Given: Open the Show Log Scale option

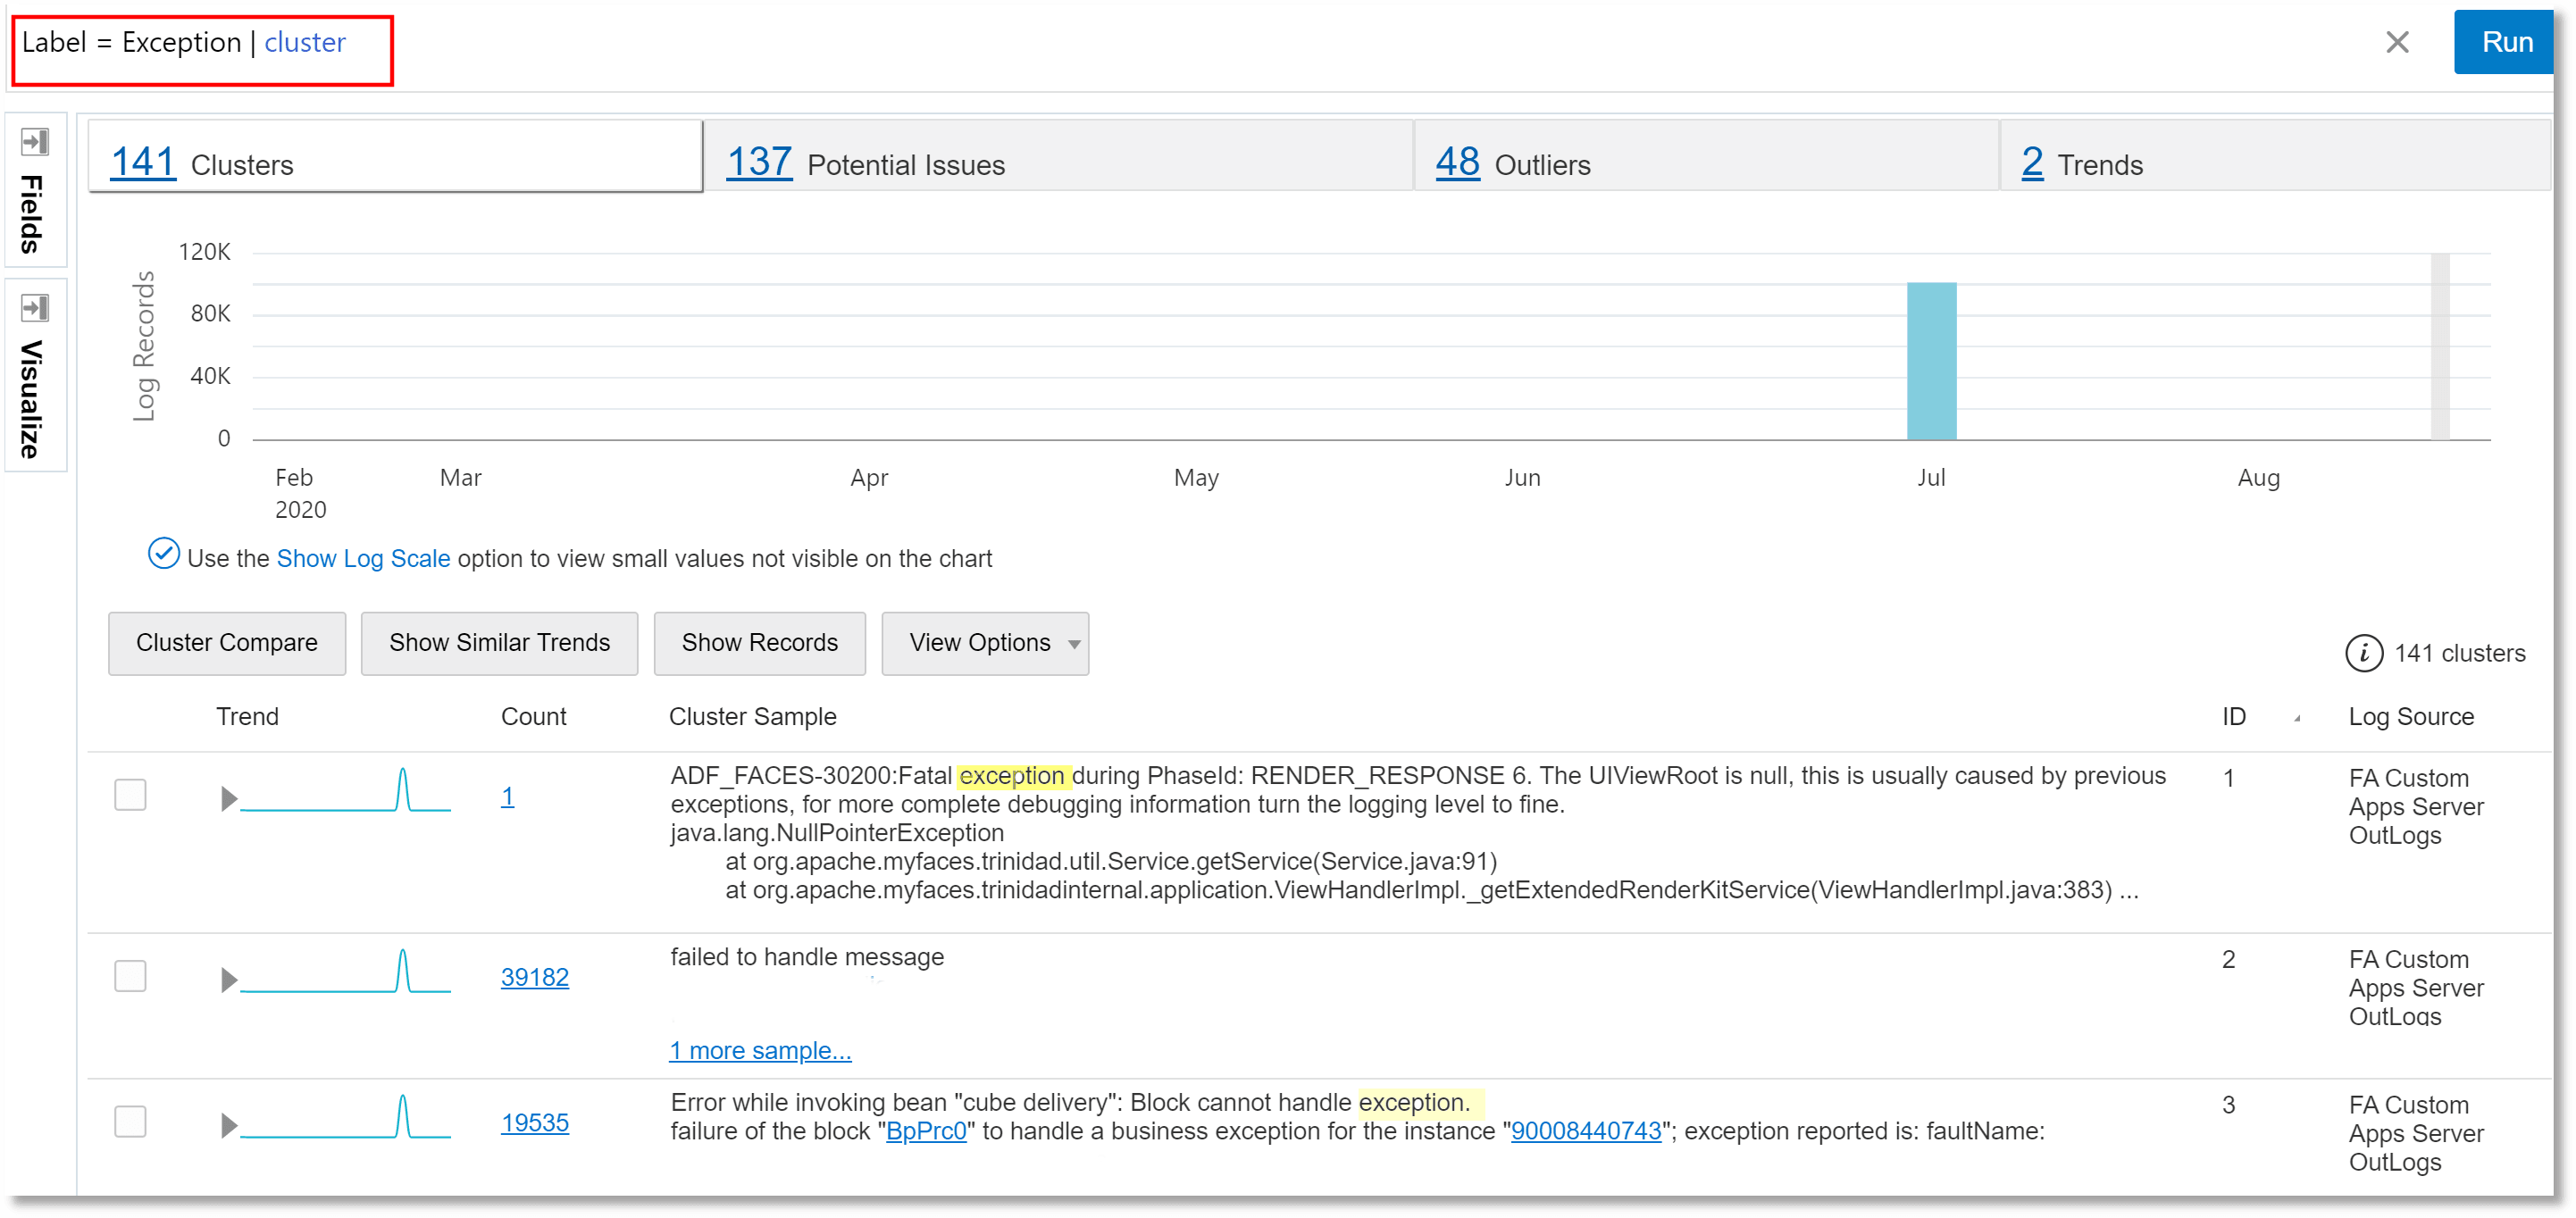Looking at the screenshot, I should 363,558.
